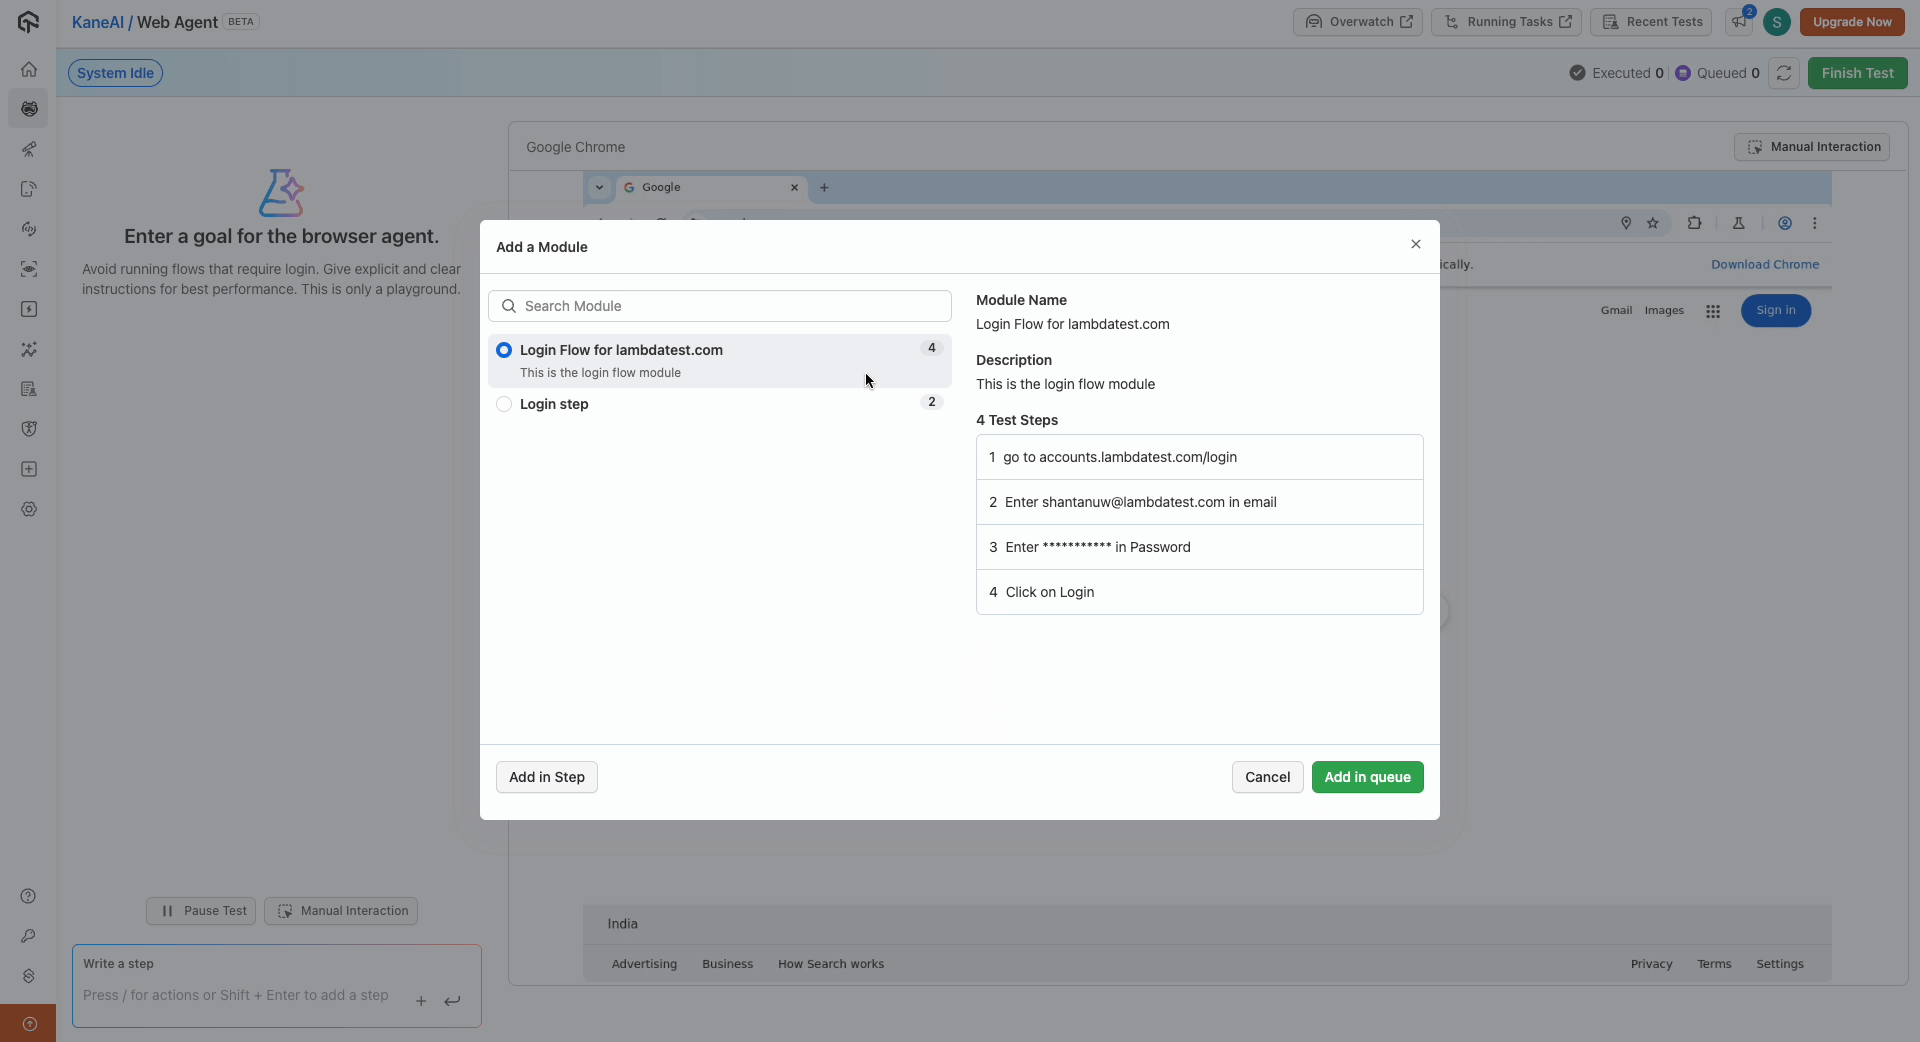Click the refresh icon beside Queued count
Image resolution: width=1920 pixels, height=1042 pixels.
click(1784, 73)
